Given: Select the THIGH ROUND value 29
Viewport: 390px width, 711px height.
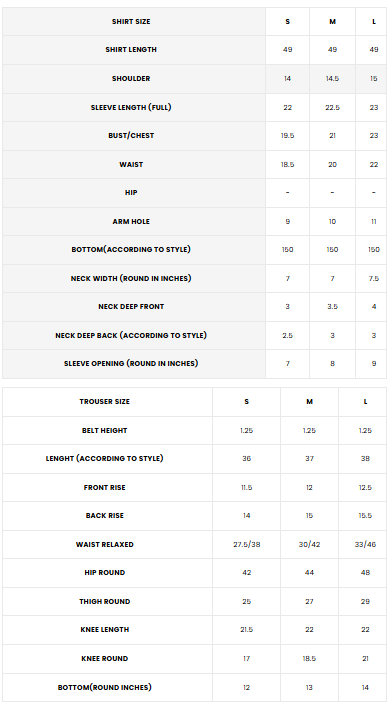Looking at the screenshot, I should coord(366,602).
